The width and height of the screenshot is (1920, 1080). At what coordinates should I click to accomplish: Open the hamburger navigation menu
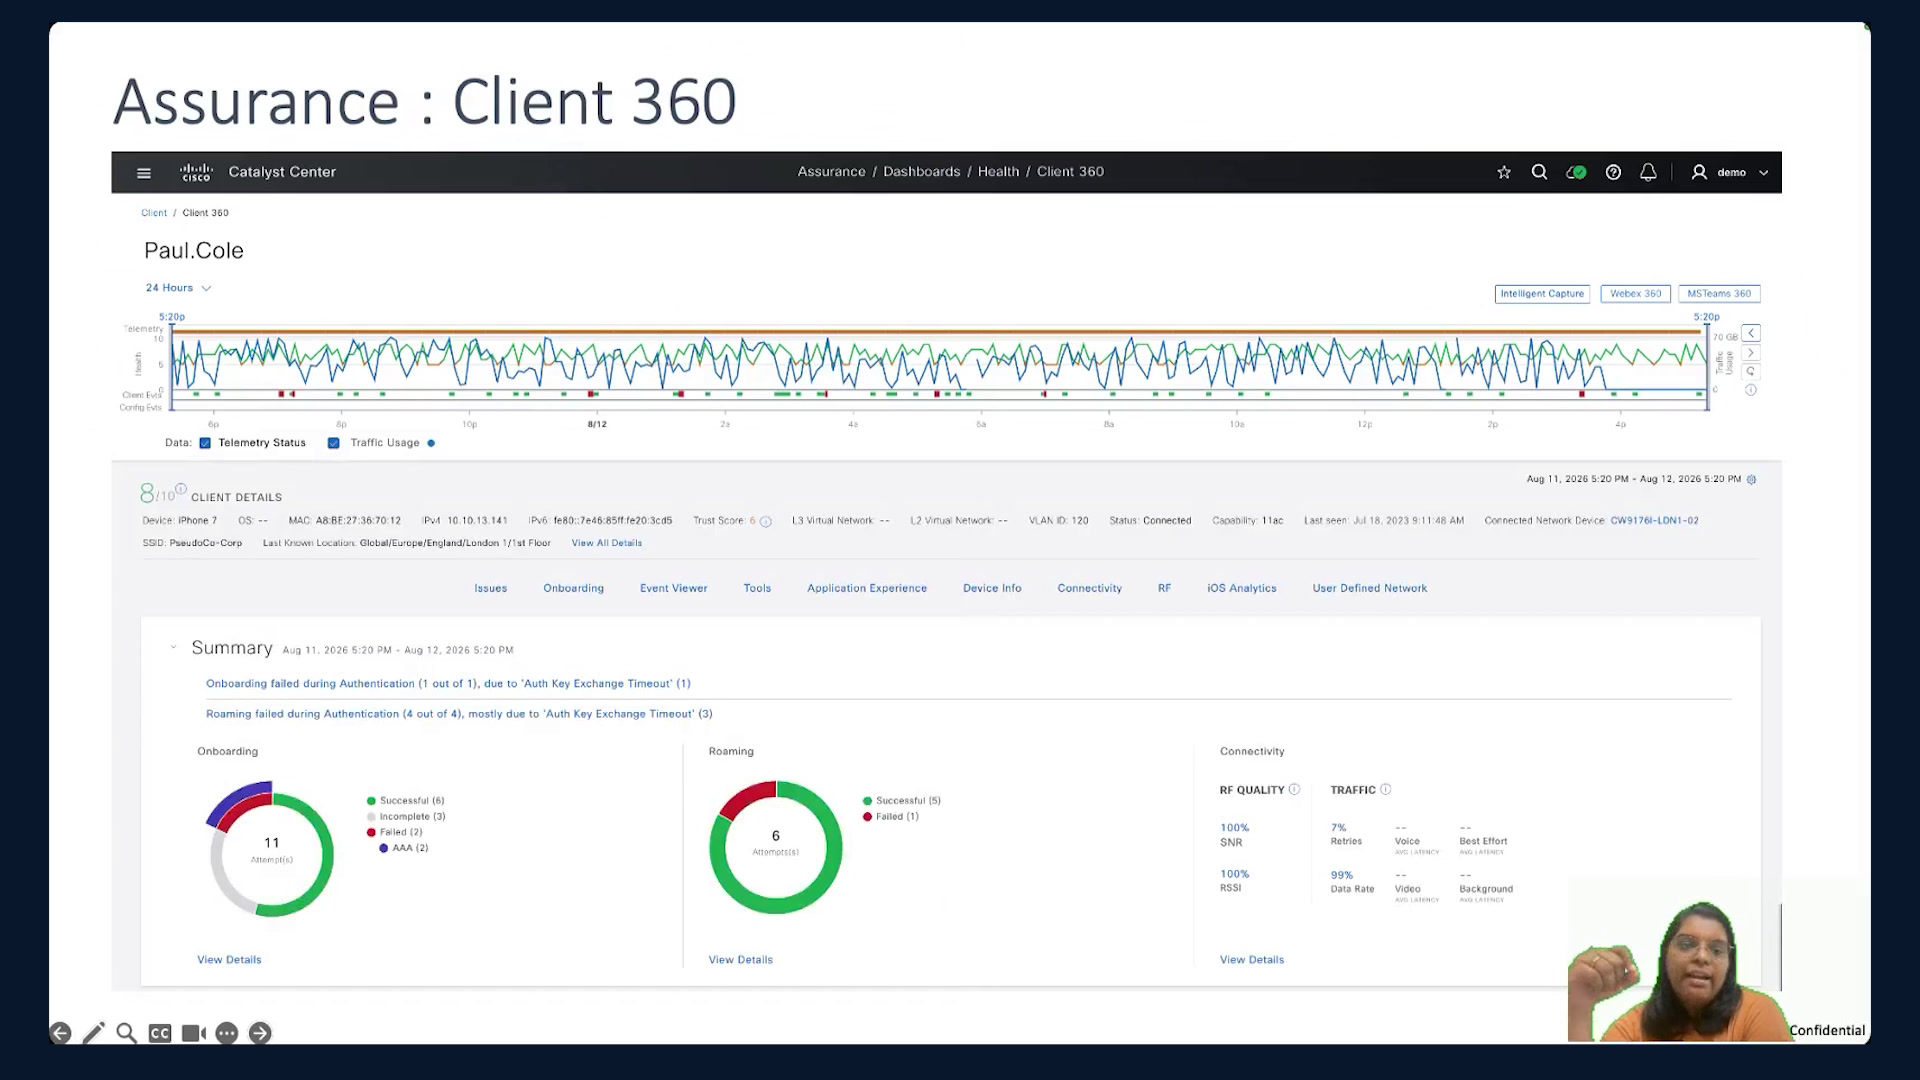click(x=144, y=173)
